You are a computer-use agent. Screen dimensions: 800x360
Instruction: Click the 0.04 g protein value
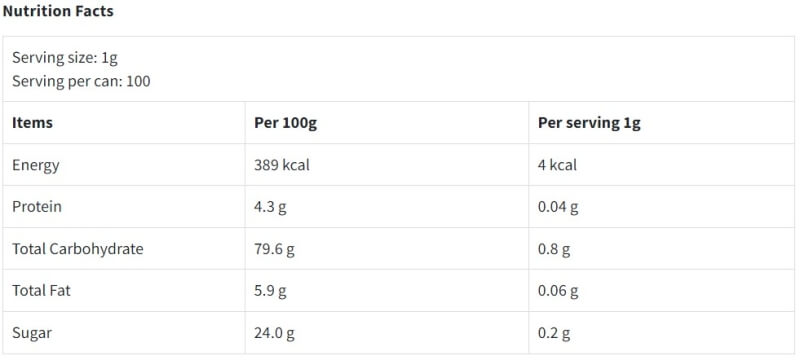pos(558,207)
